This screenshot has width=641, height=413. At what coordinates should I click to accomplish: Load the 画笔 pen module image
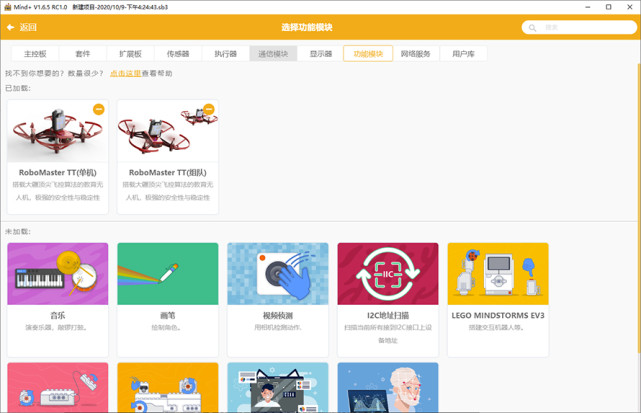click(x=168, y=274)
